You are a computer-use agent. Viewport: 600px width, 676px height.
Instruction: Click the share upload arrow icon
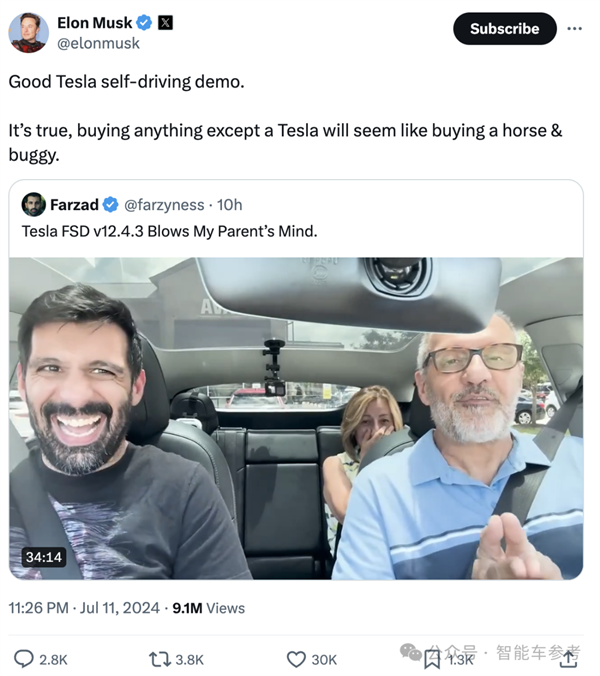(568, 657)
